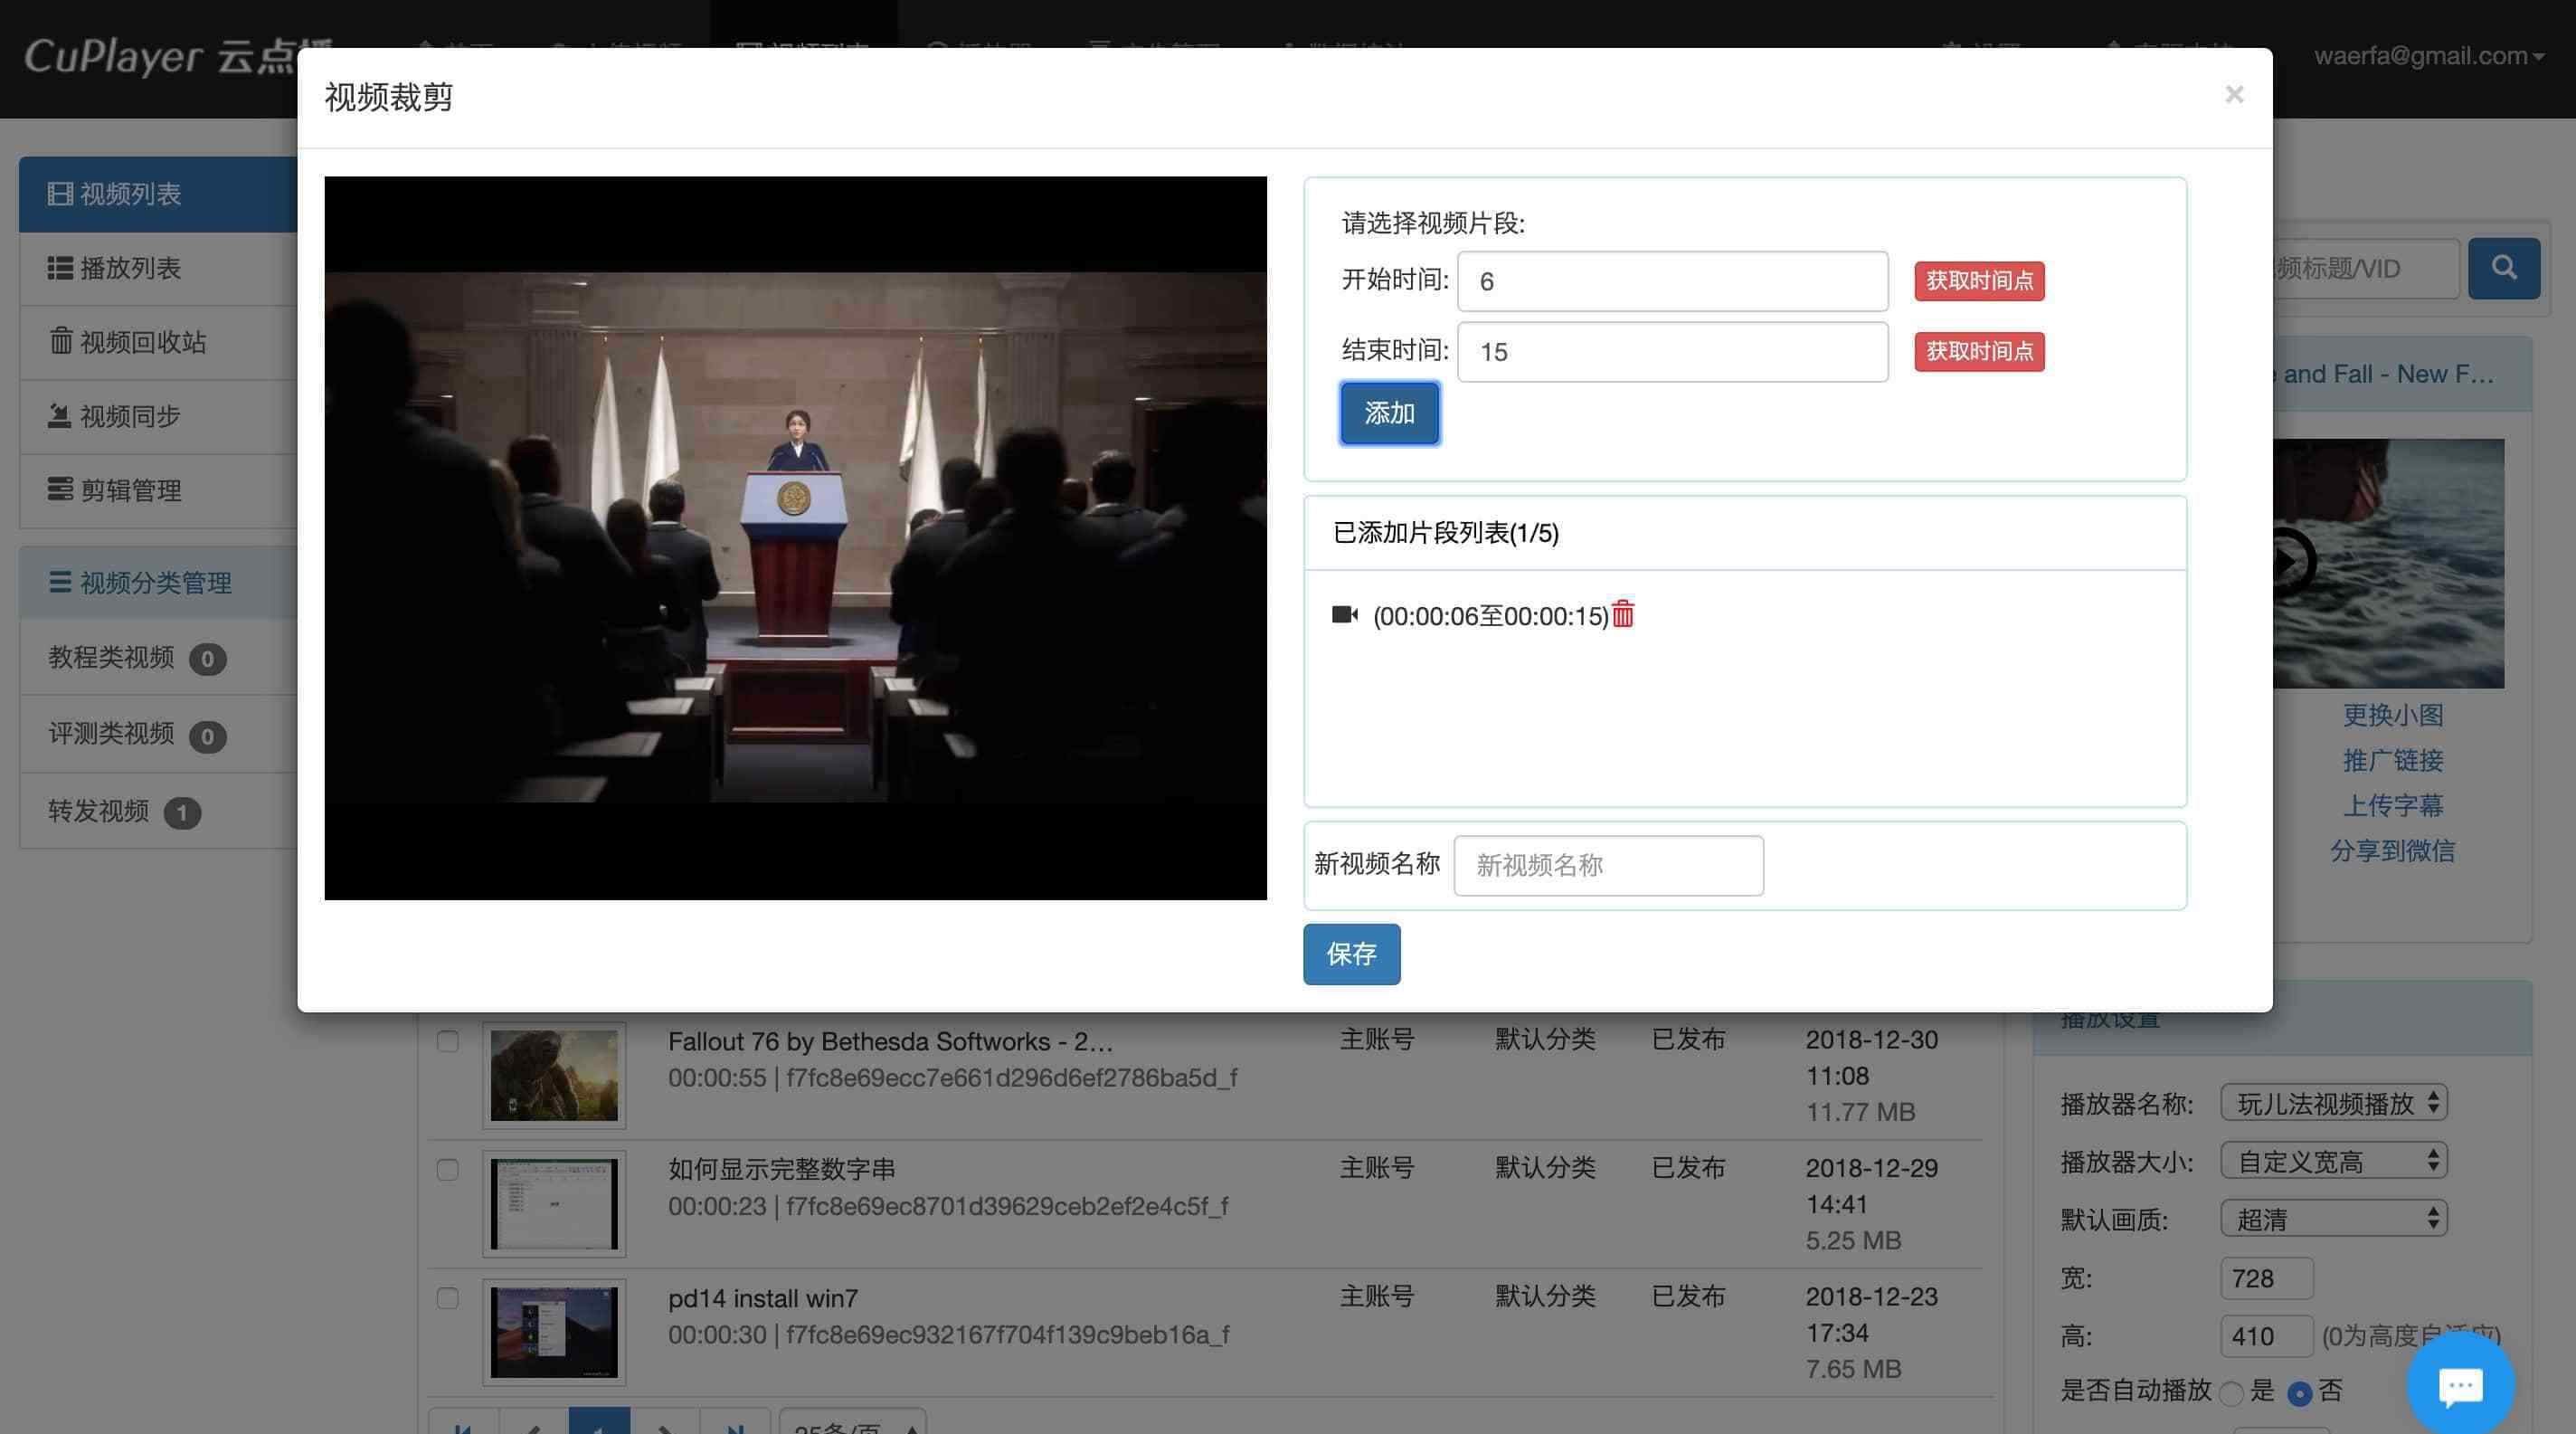Click the camera icon beside the added clip
Screen dimensions: 2576x1434
pos(1345,615)
